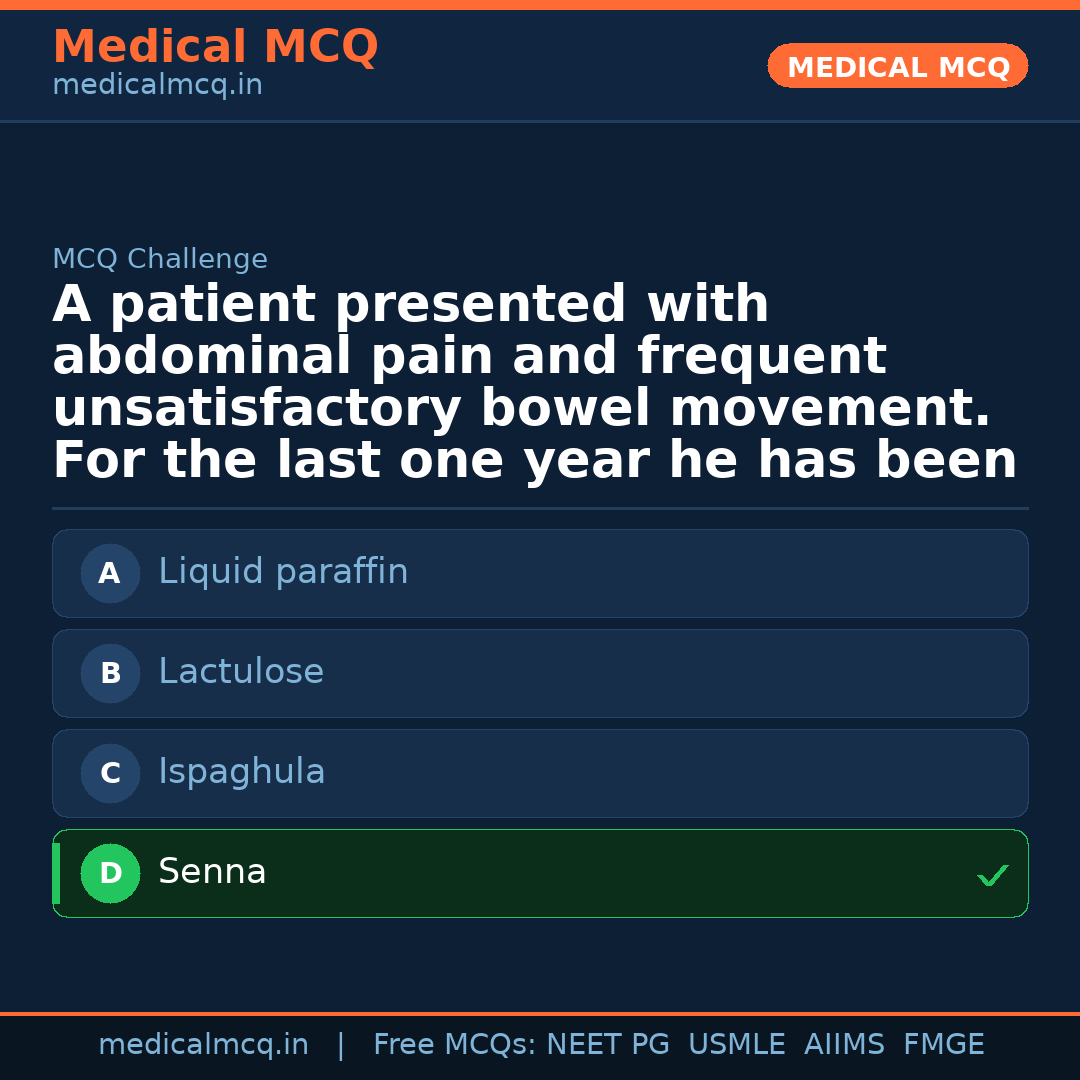Click the question text about abdominal pain
The width and height of the screenshot is (1080, 1080).
(535, 383)
